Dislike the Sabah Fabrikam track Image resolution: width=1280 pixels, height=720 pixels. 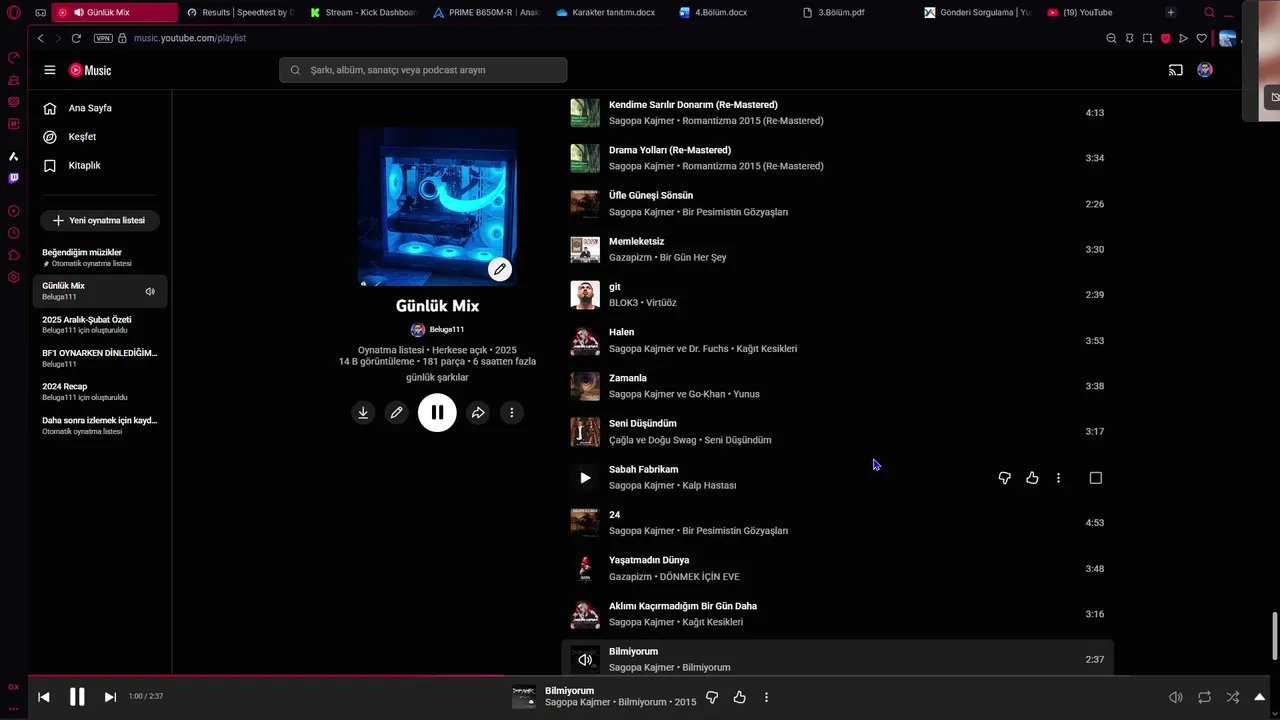pyautogui.click(x=1004, y=478)
